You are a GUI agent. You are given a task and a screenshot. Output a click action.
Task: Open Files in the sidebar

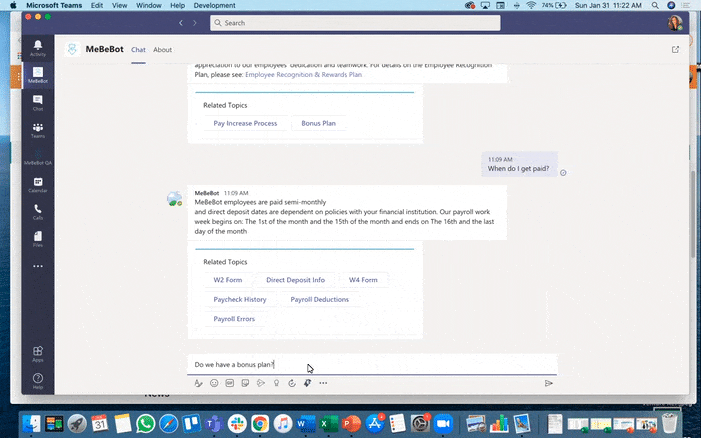click(38, 239)
